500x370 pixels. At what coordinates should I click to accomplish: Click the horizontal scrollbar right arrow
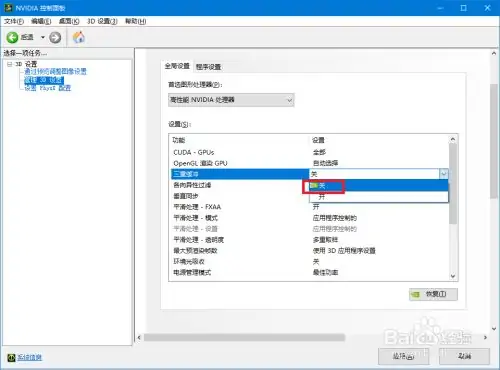(485, 338)
